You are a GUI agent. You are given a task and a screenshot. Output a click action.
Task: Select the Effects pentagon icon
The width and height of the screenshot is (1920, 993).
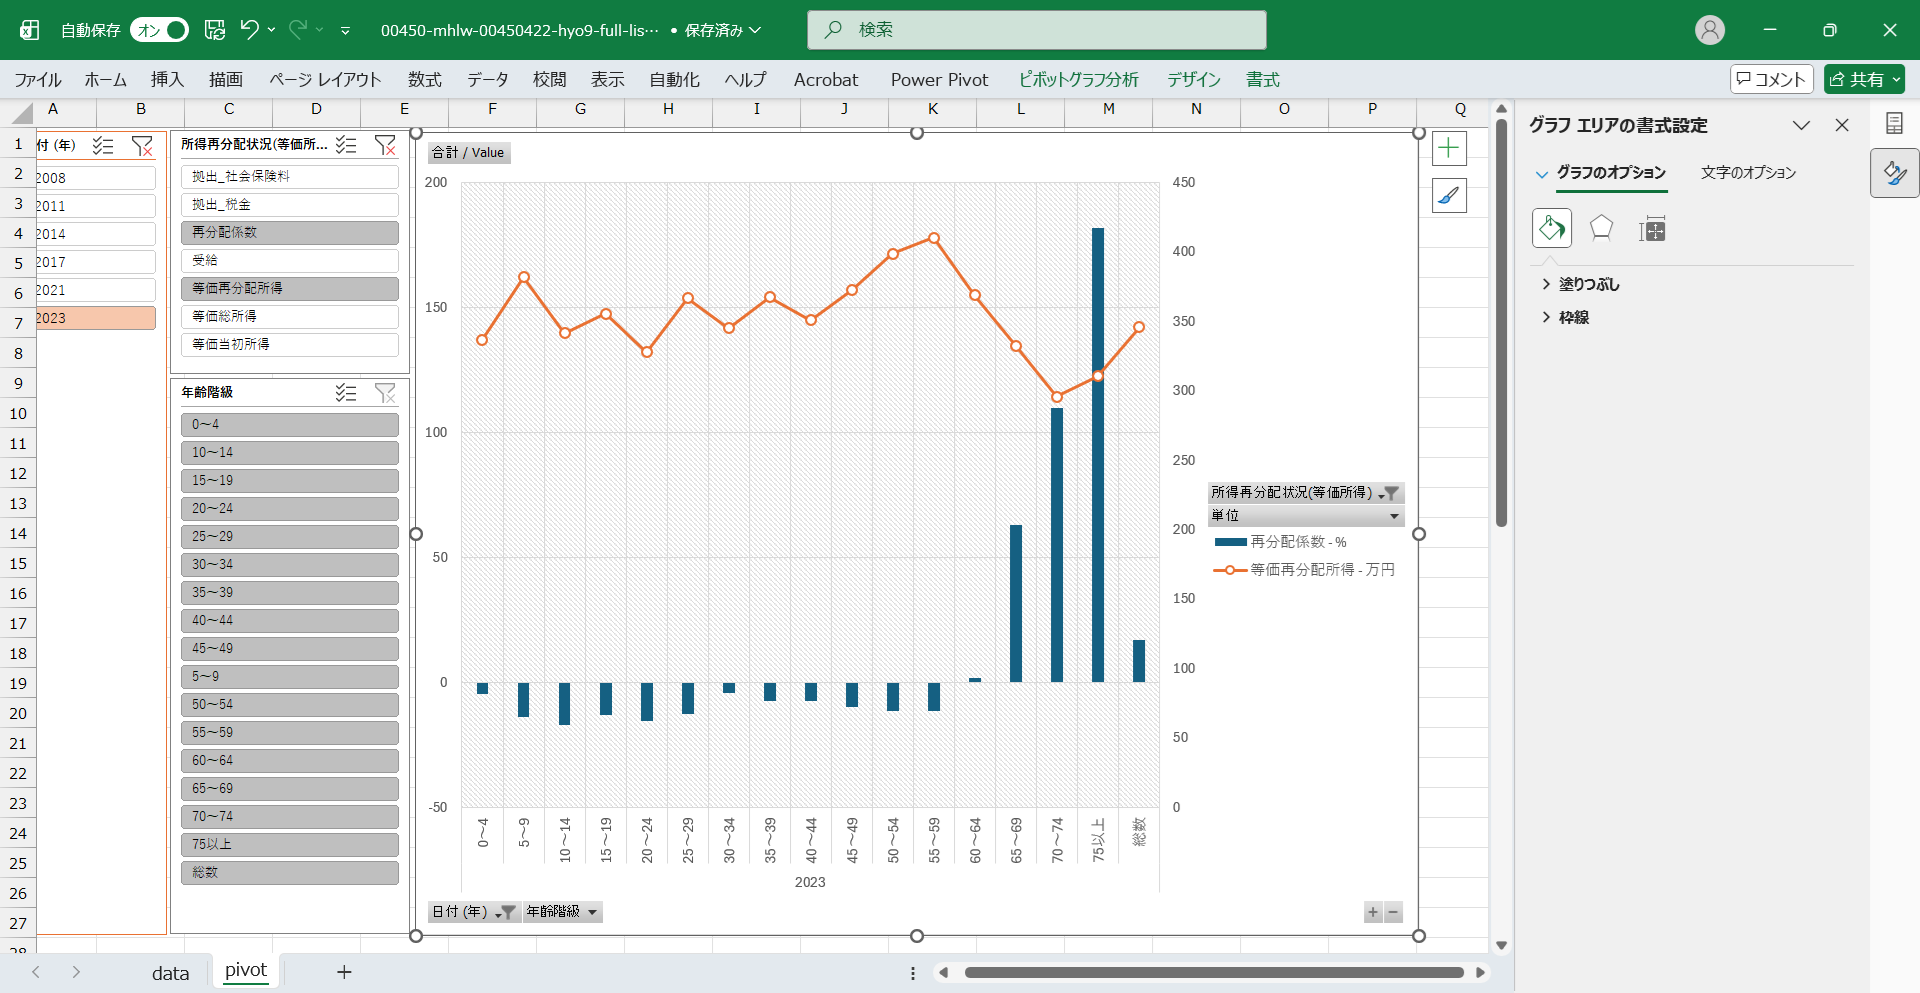pos(1601,229)
